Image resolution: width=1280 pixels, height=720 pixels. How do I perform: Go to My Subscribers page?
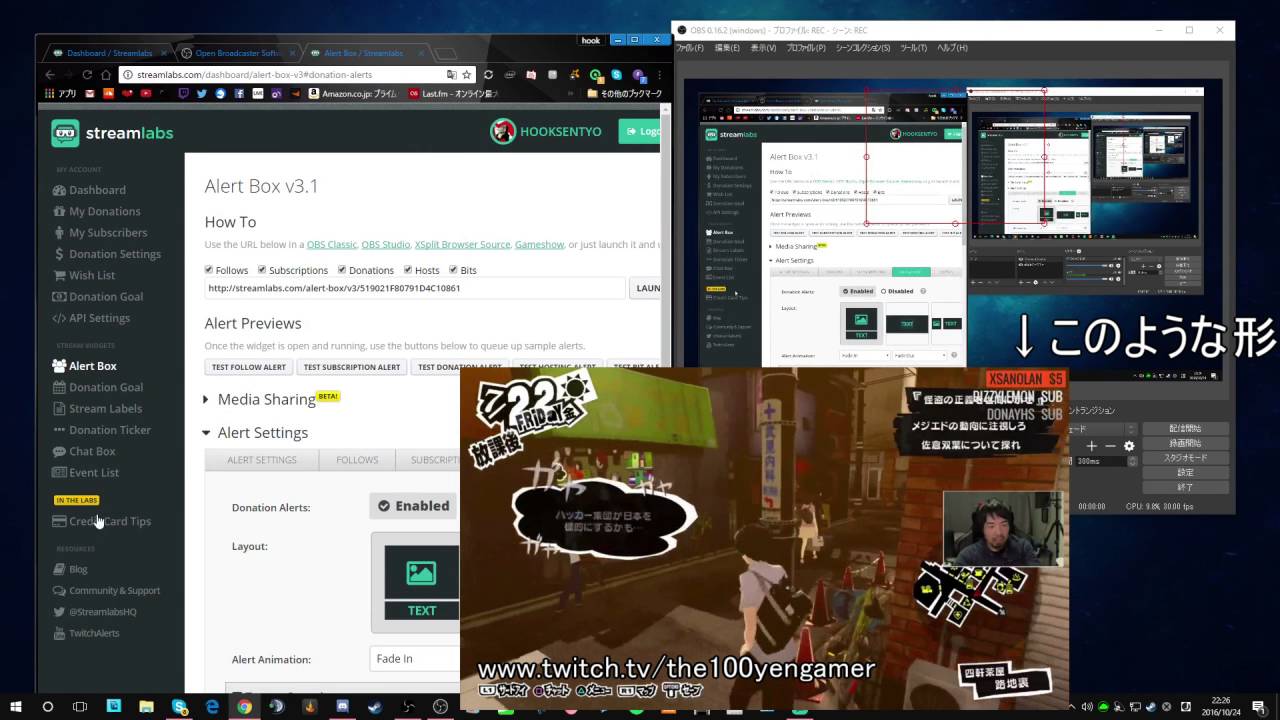point(100,232)
